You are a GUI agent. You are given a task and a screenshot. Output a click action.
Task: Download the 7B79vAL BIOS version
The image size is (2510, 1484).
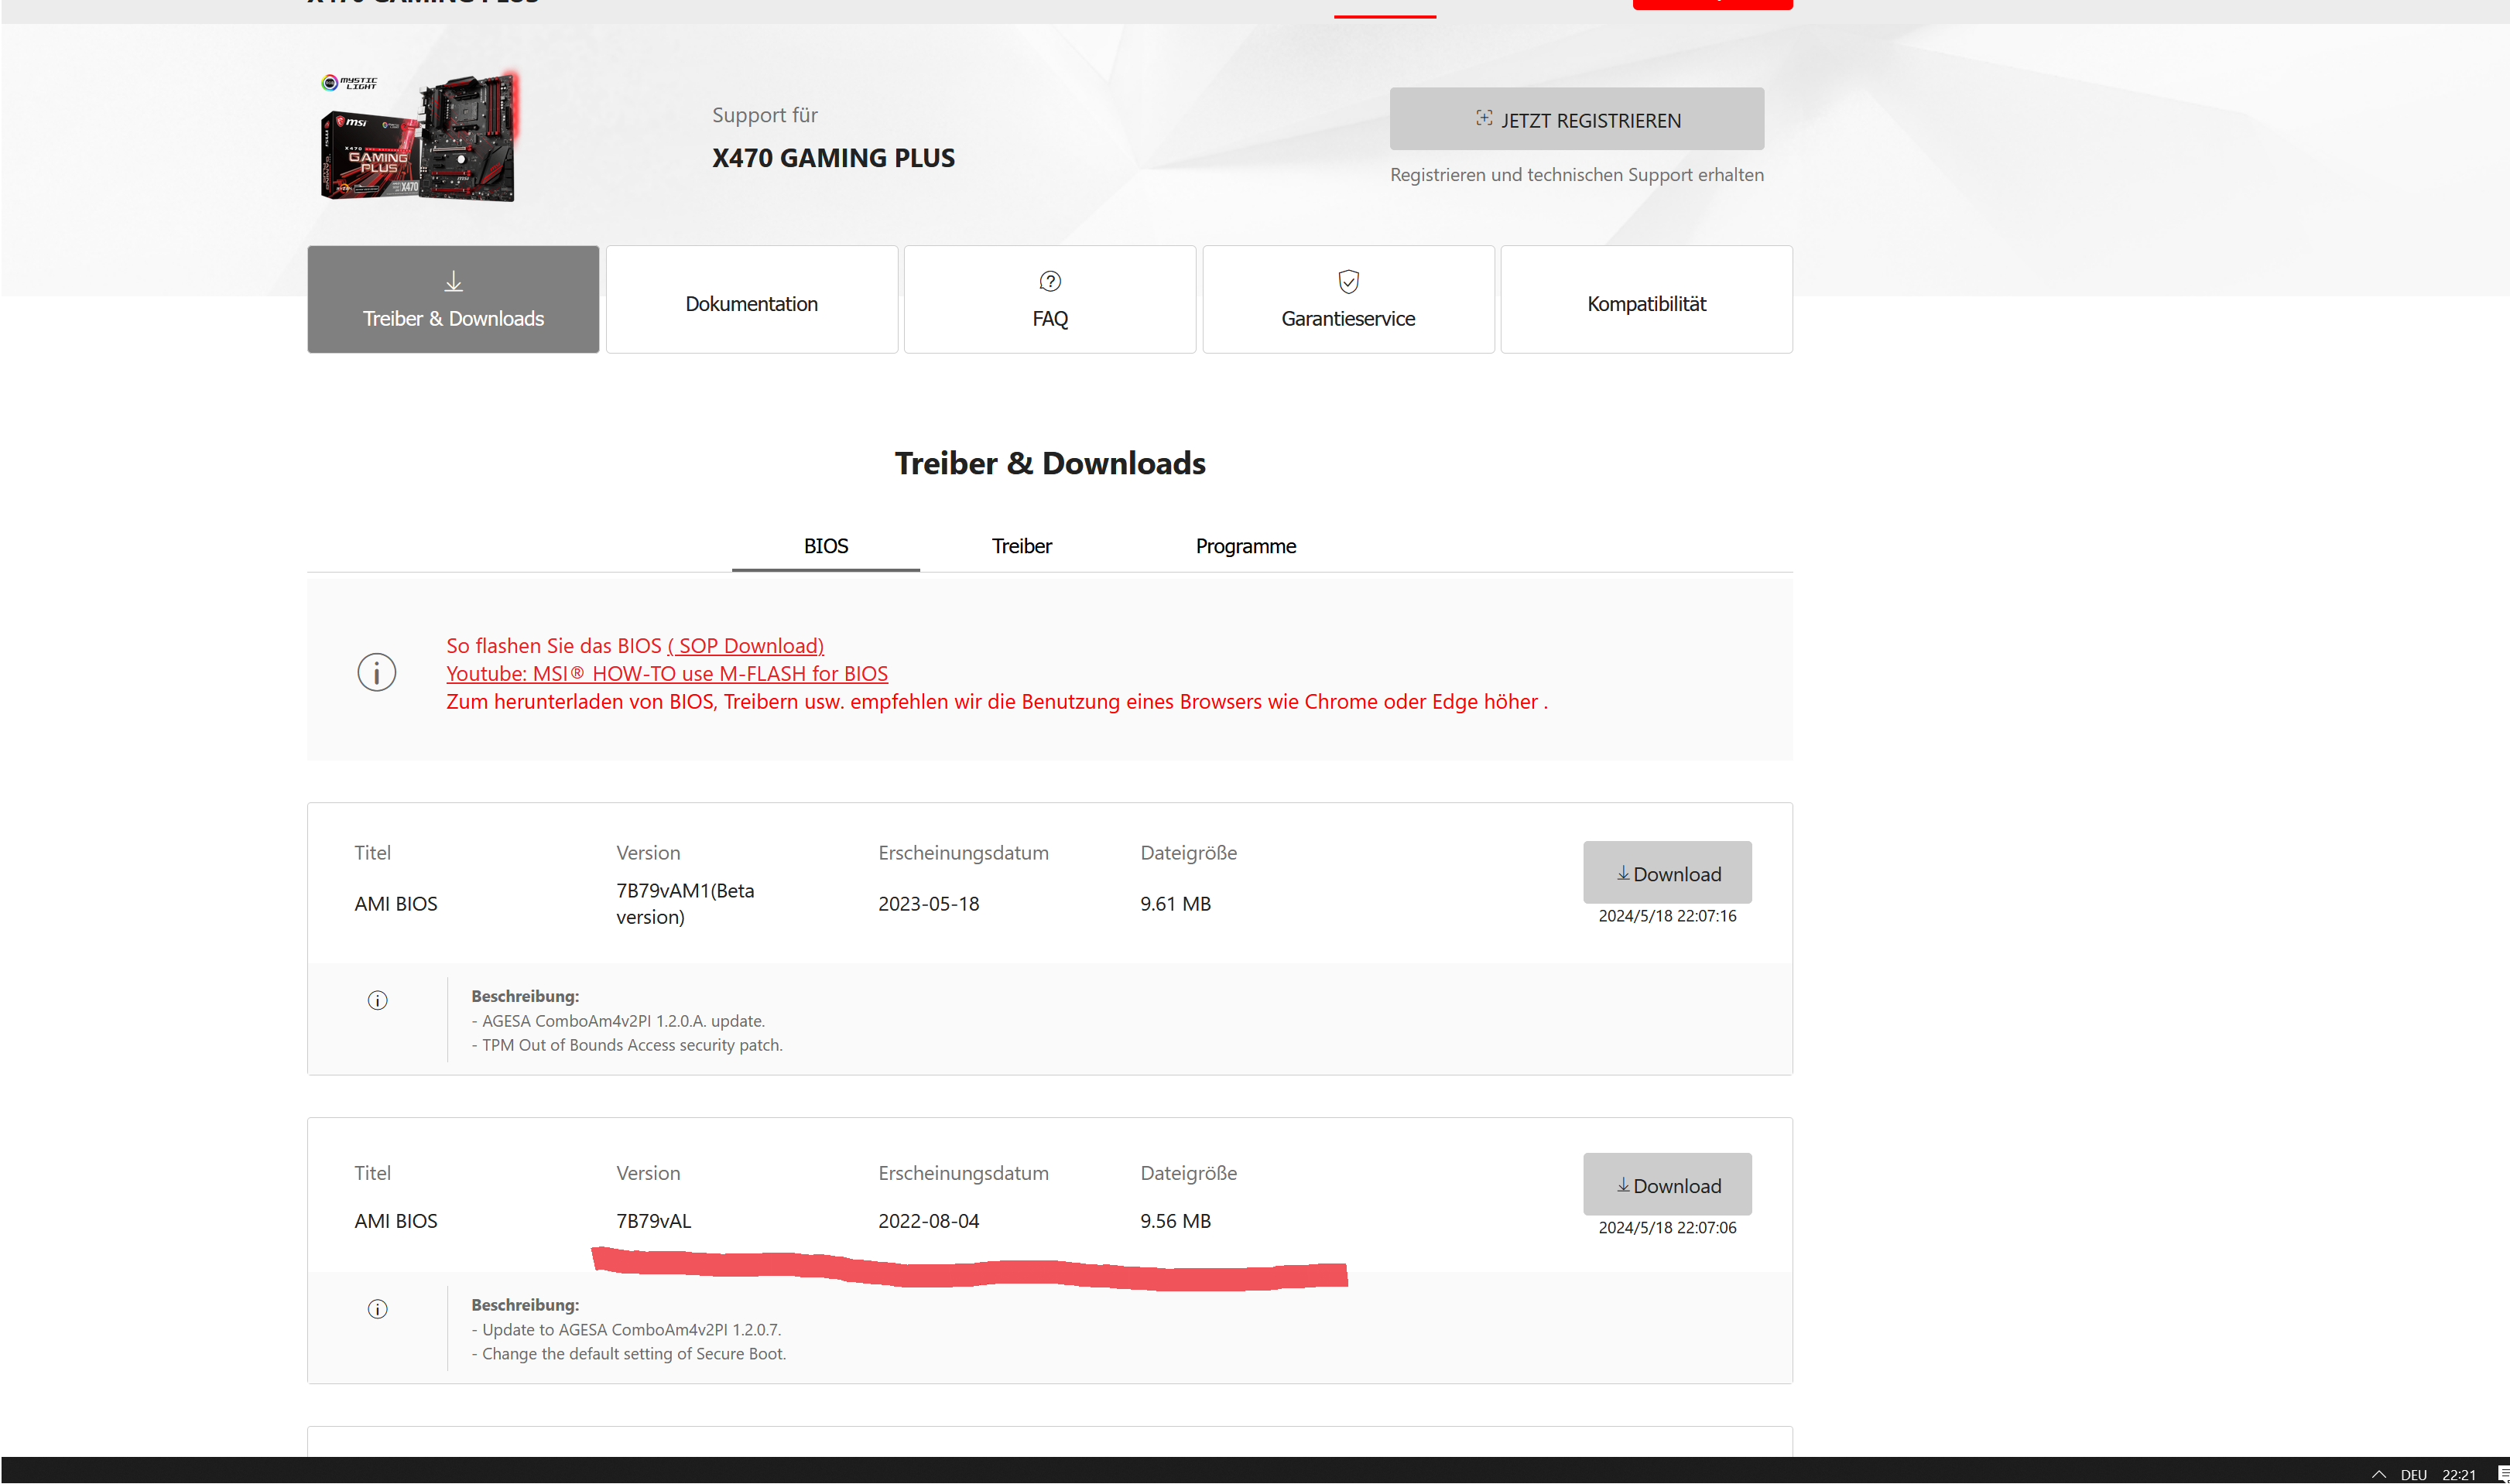pos(1666,1185)
